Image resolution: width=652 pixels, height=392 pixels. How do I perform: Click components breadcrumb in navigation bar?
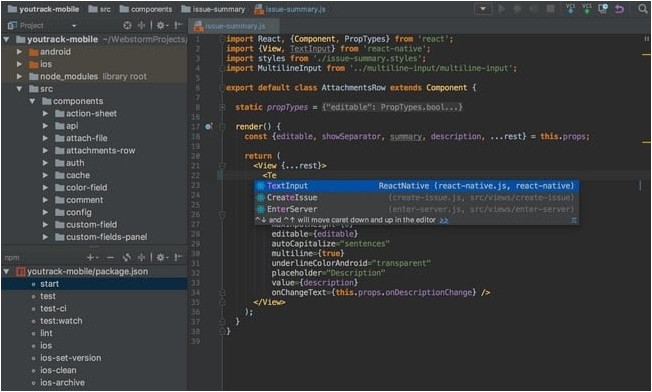146,9
